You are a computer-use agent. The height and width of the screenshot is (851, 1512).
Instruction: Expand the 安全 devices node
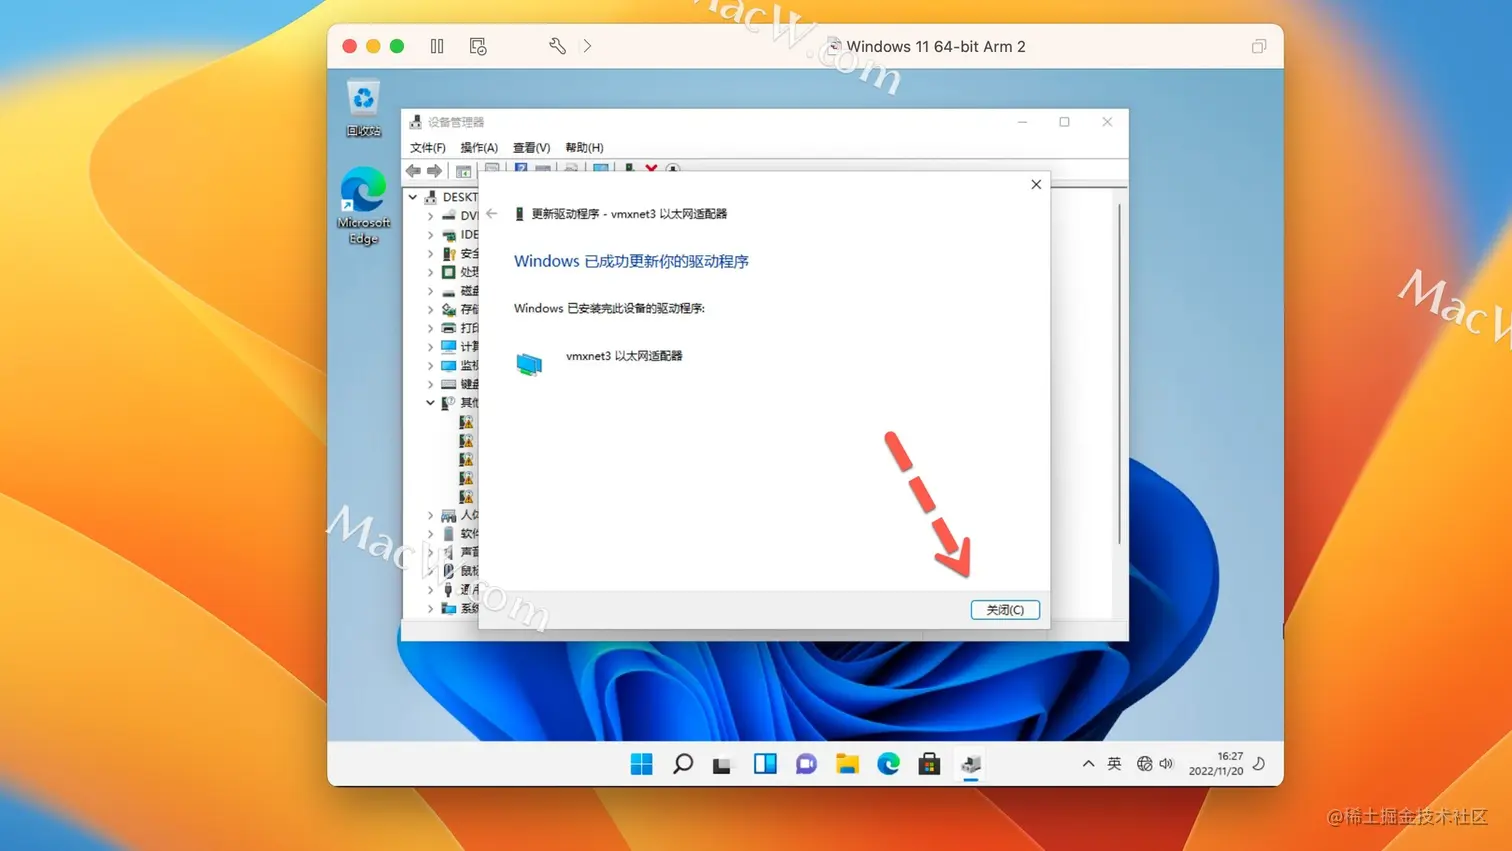tap(431, 254)
